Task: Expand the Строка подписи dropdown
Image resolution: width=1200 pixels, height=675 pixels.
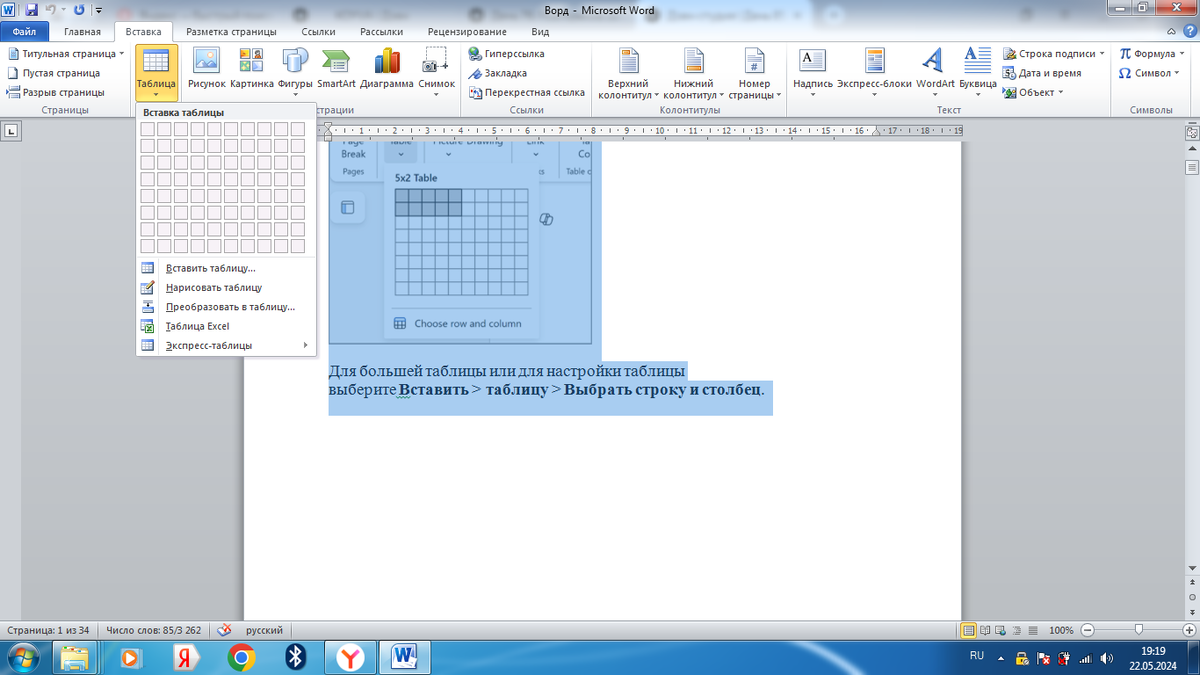Action: [1101, 54]
